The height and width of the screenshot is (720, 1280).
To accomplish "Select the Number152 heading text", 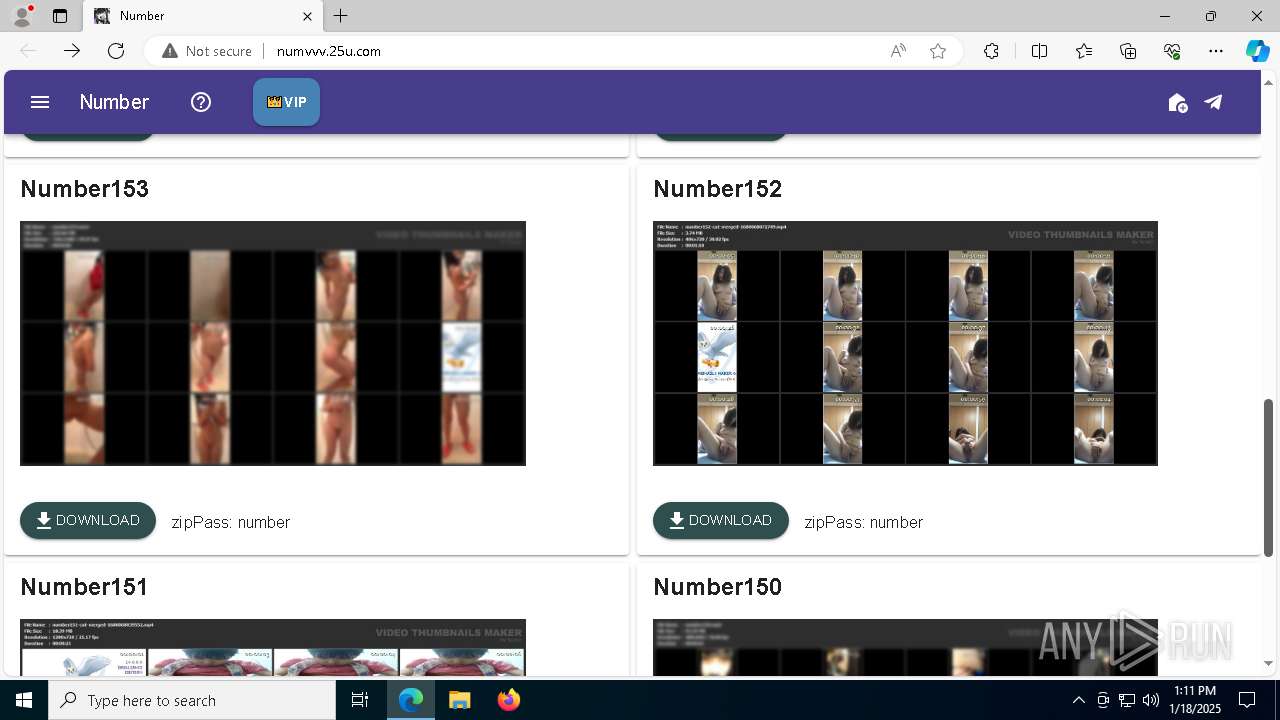I will (718, 189).
